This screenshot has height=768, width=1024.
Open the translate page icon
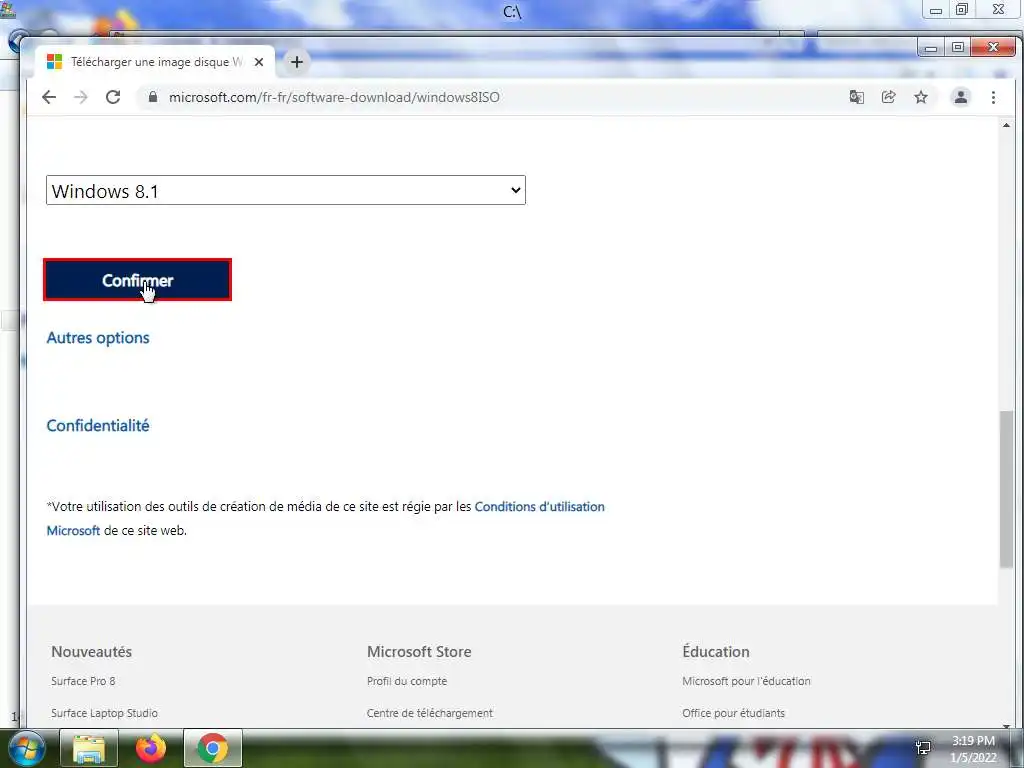coord(856,97)
